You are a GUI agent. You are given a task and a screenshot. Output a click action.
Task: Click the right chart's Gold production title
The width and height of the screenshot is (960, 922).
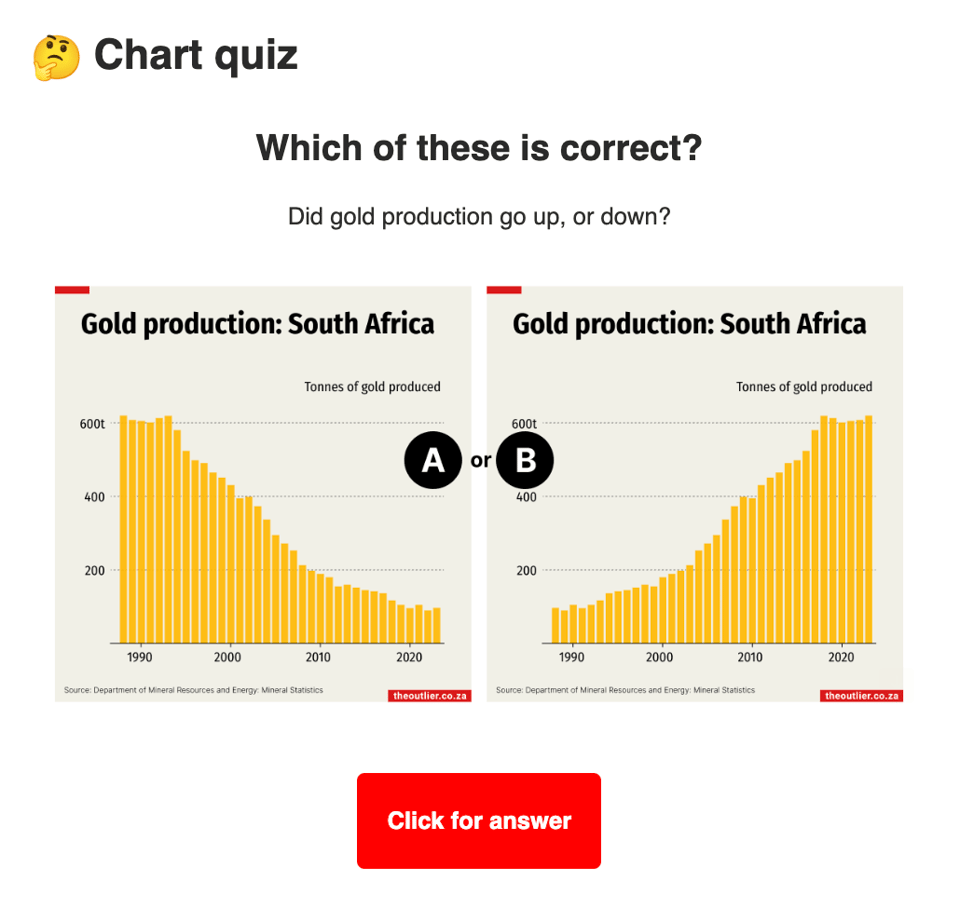click(x=689, y=324)
